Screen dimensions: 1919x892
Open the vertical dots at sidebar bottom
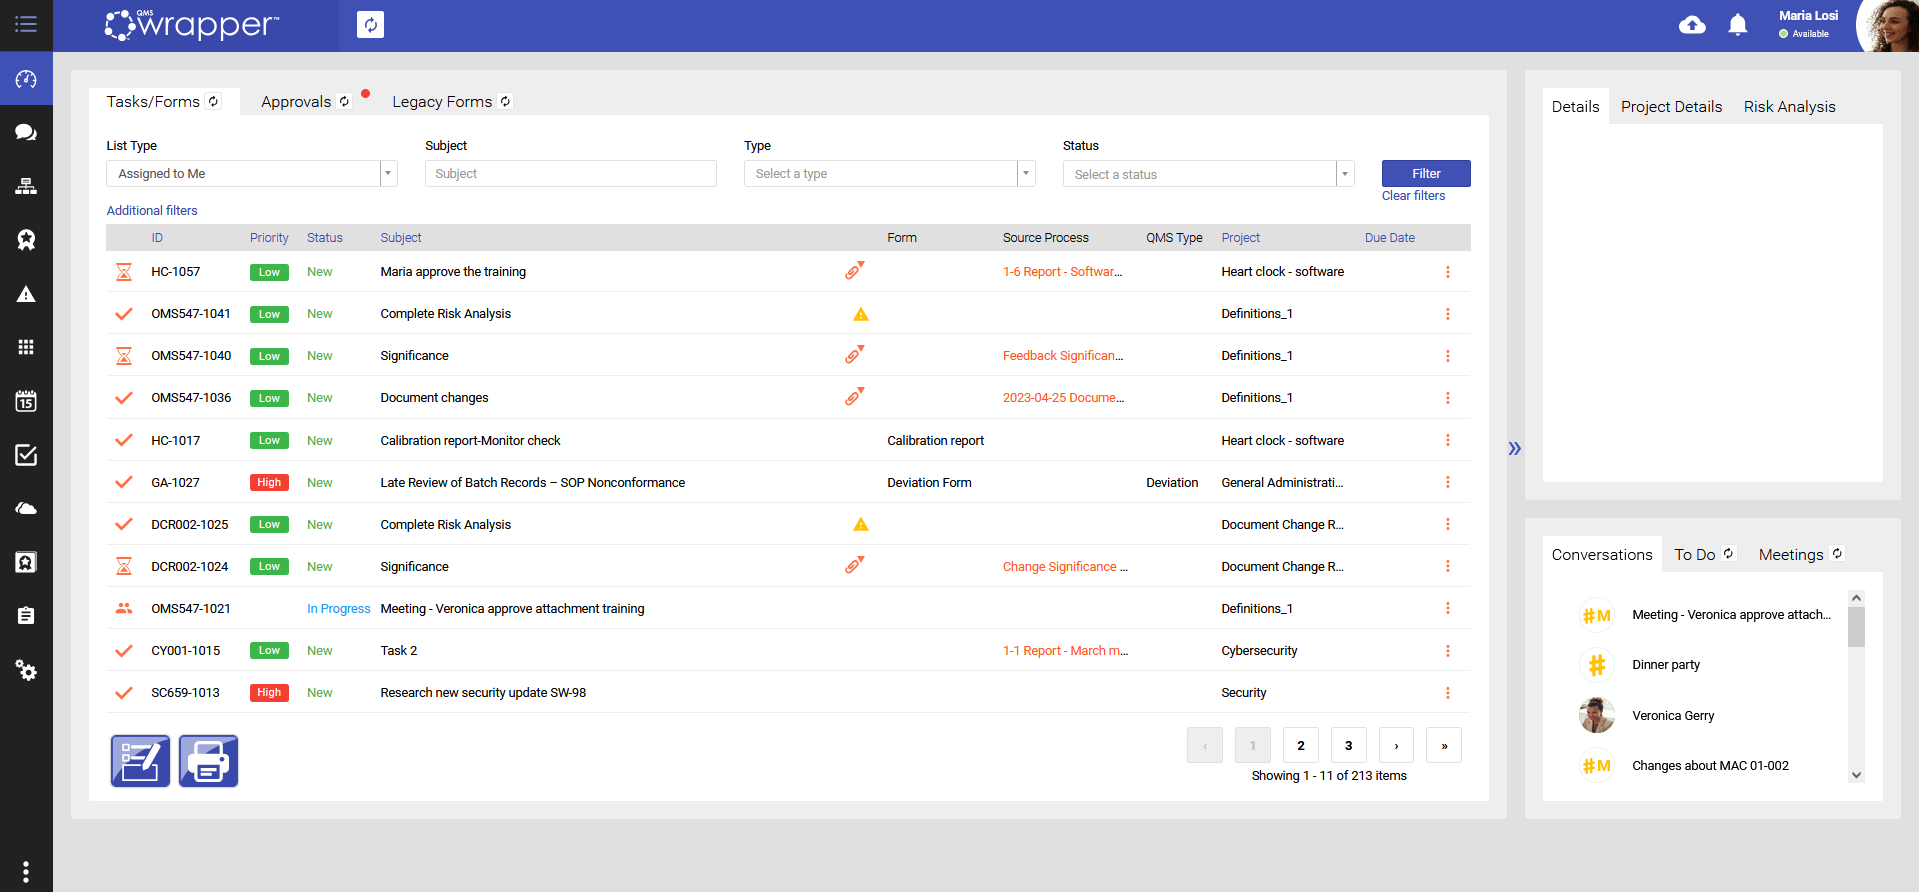26,872
